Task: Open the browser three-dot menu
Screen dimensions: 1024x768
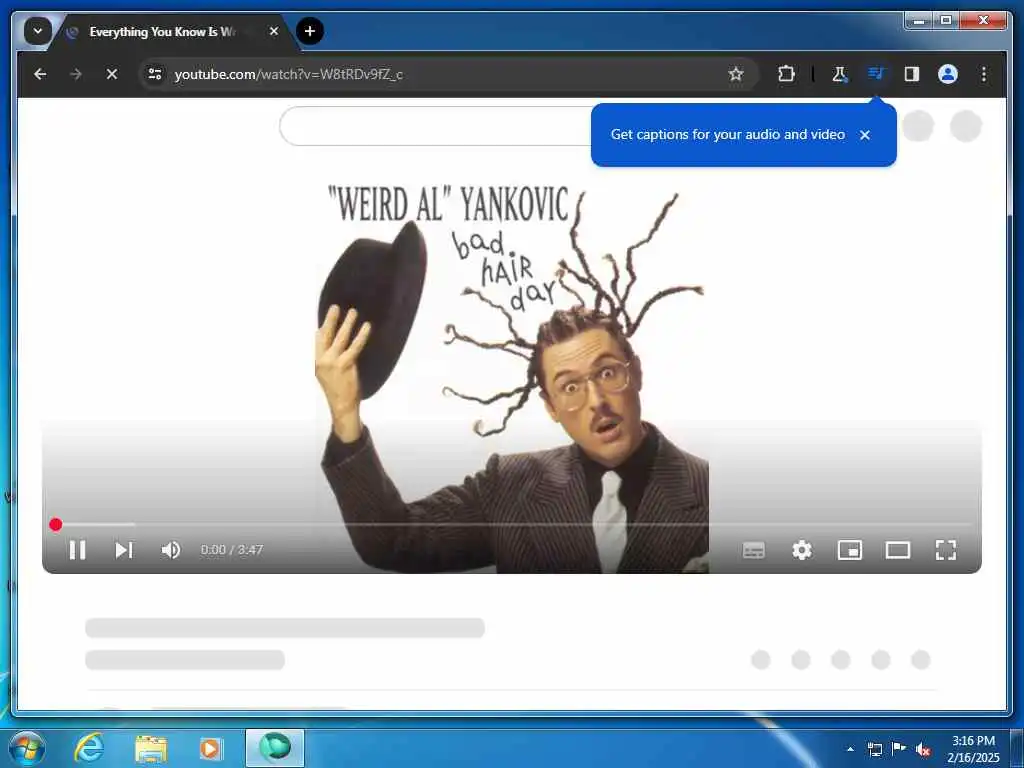Action: (x=984, y=74)
